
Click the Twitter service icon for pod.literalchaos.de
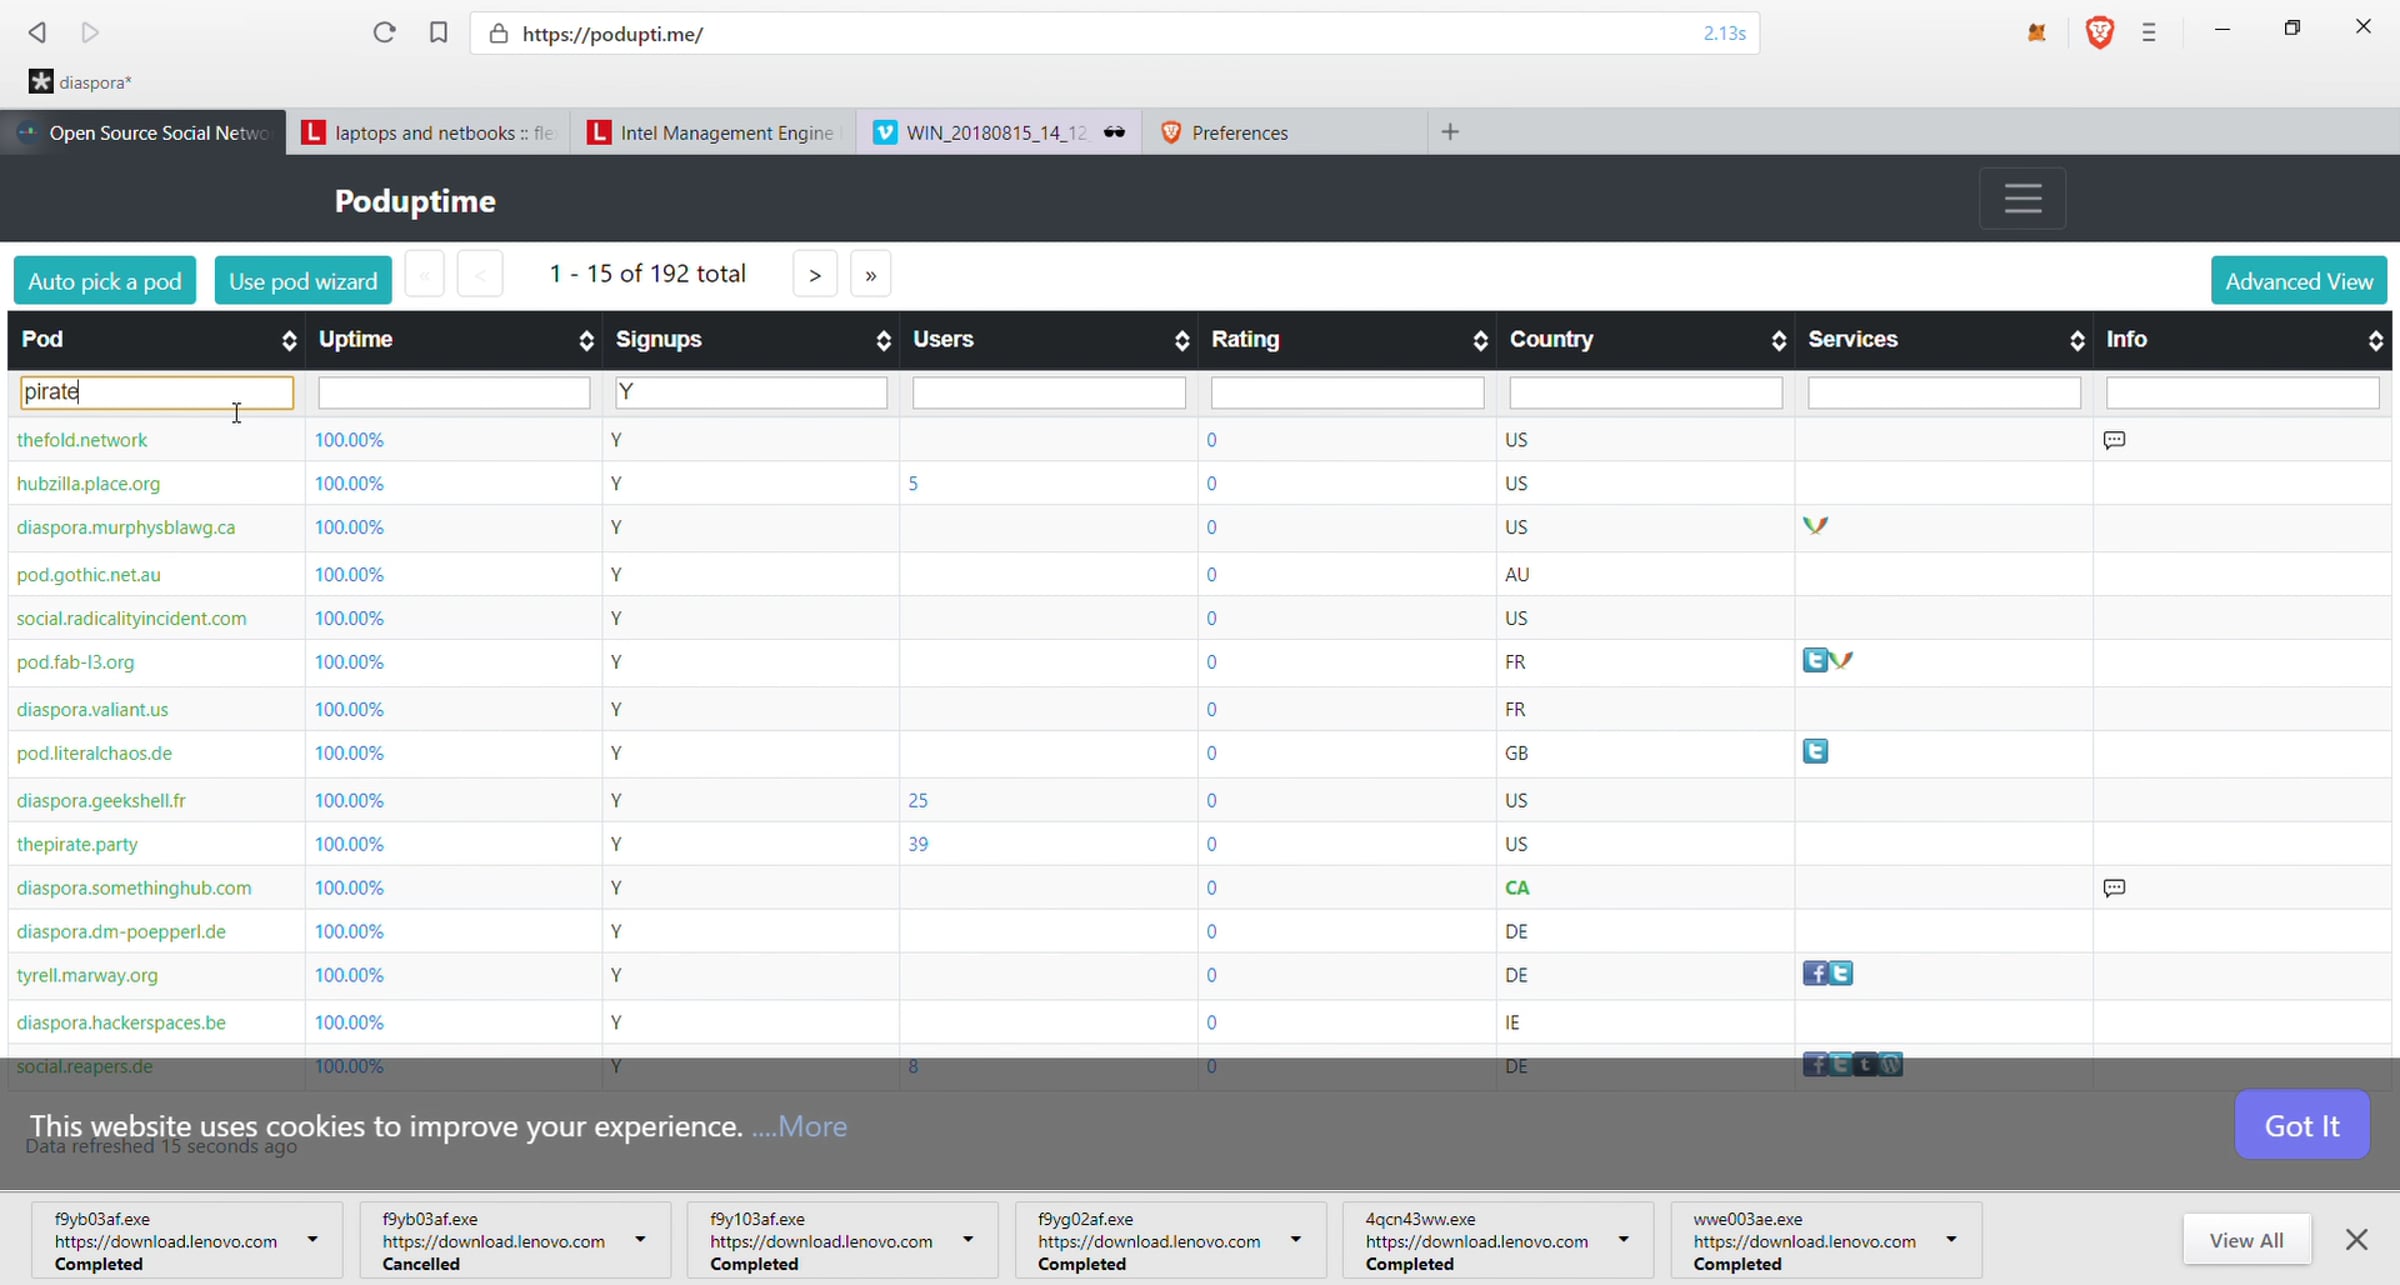[x=1815, y=751]
